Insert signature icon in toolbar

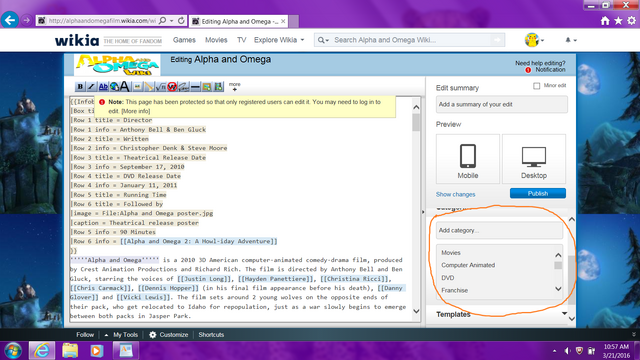(184, 87)
